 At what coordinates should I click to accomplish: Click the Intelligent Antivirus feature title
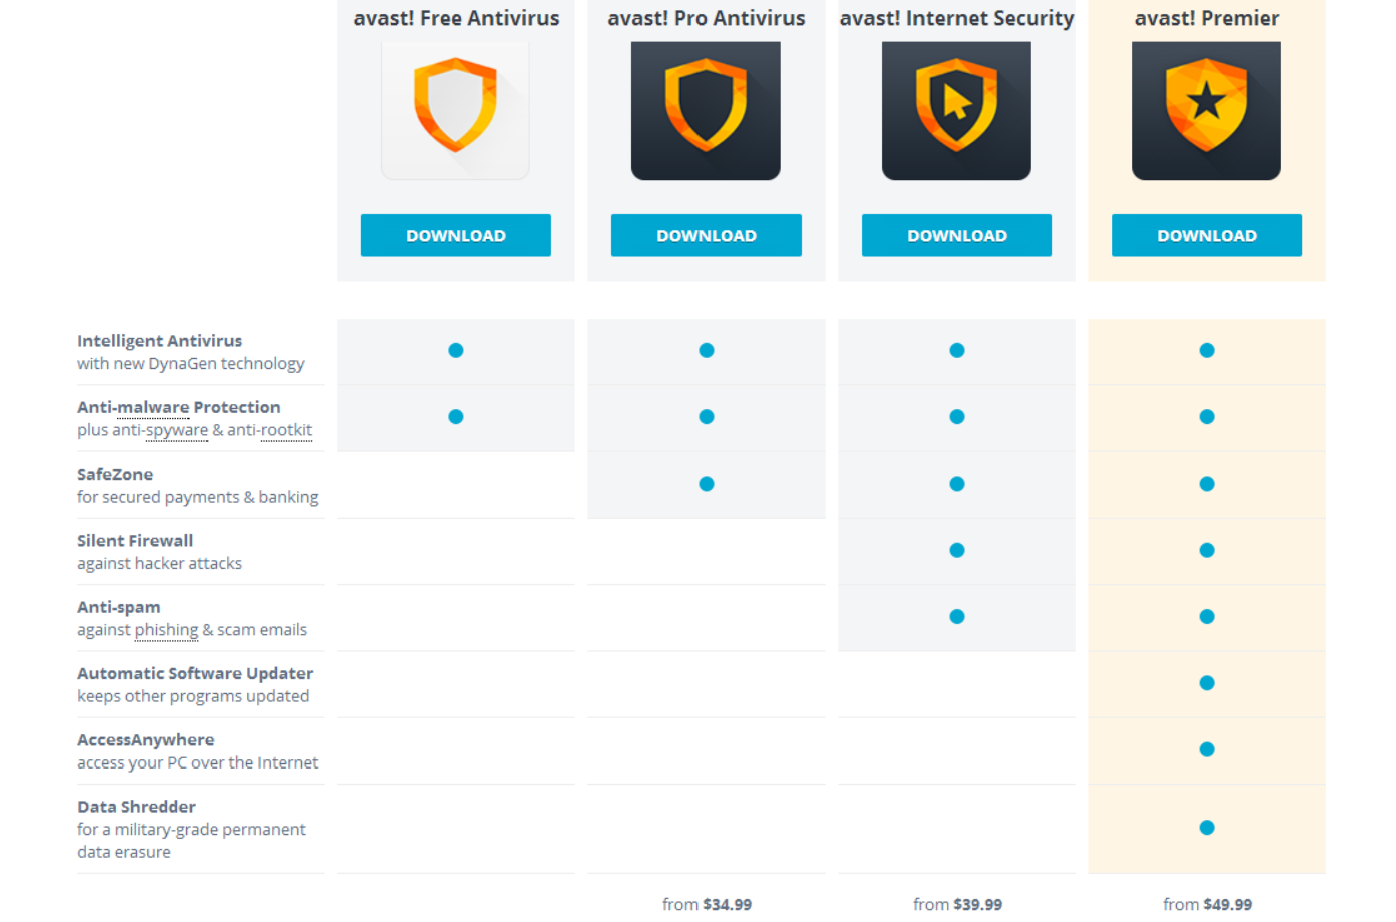(x=159, y=341)
